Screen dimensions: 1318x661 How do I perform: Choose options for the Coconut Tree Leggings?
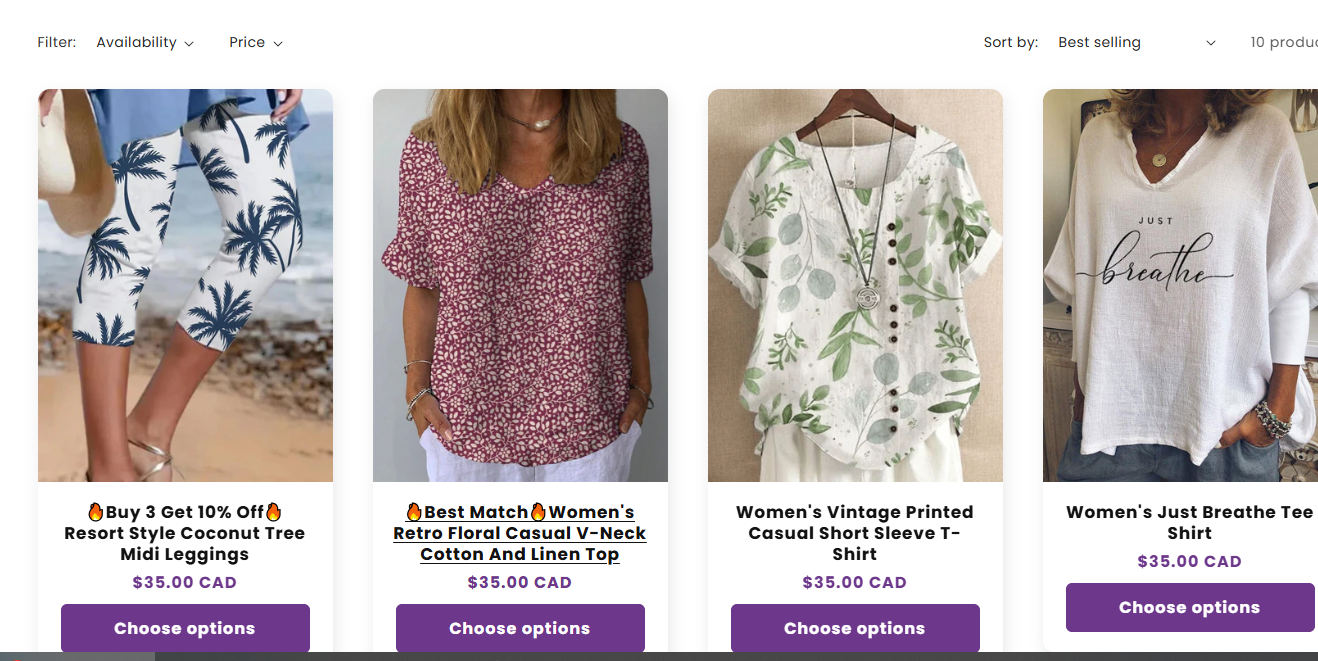185,628
